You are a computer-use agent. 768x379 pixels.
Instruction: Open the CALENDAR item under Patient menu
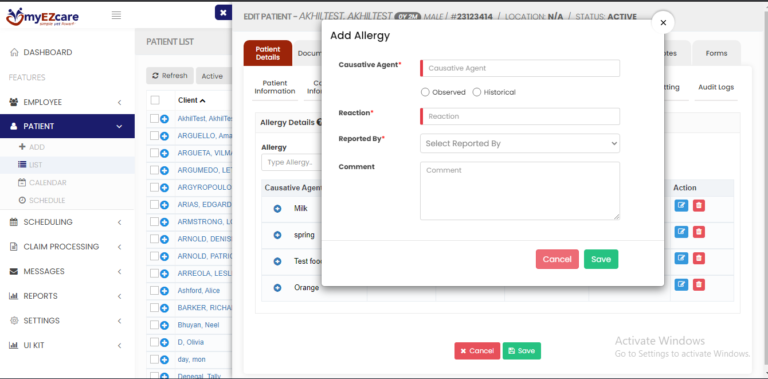click(x=42, y=183)
